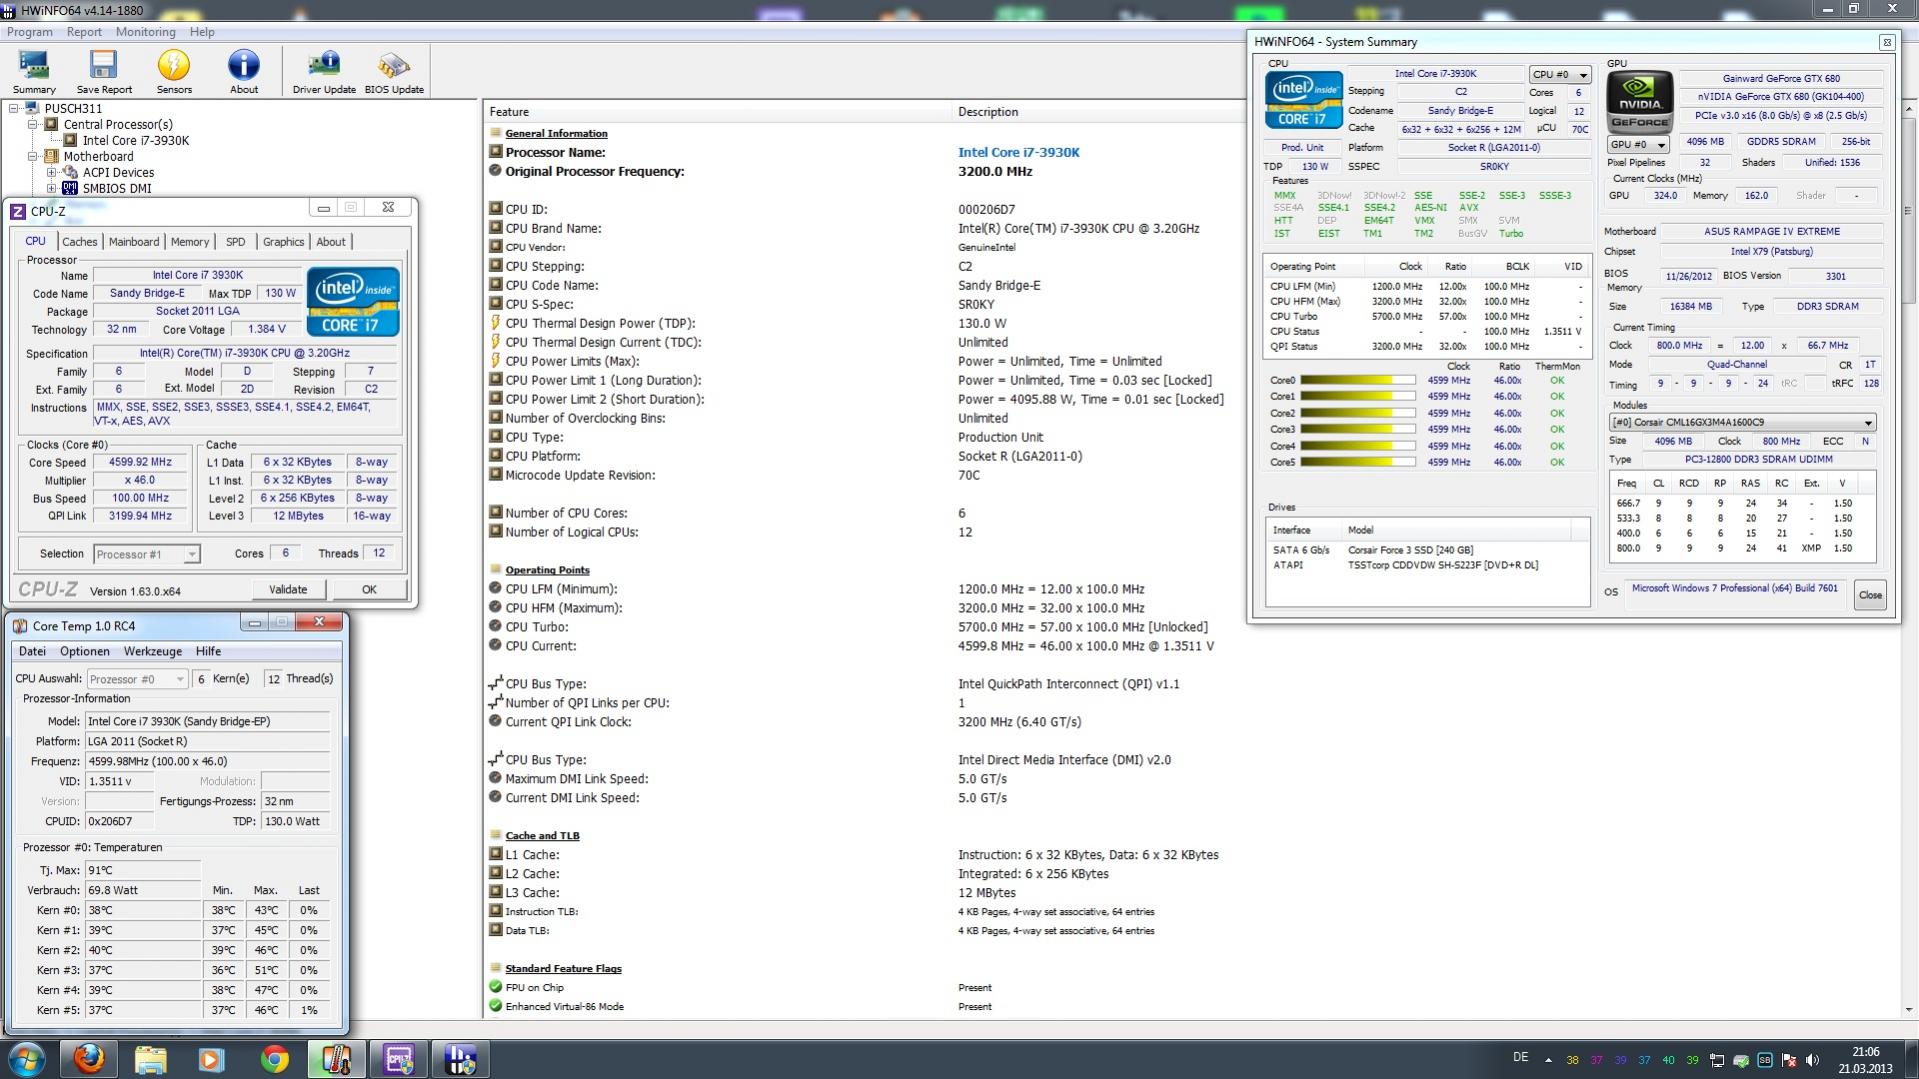Click Close in the System Summary window
Image resolution: width=1919 pixels, height=1079 pixels.
coord(1870,595)
